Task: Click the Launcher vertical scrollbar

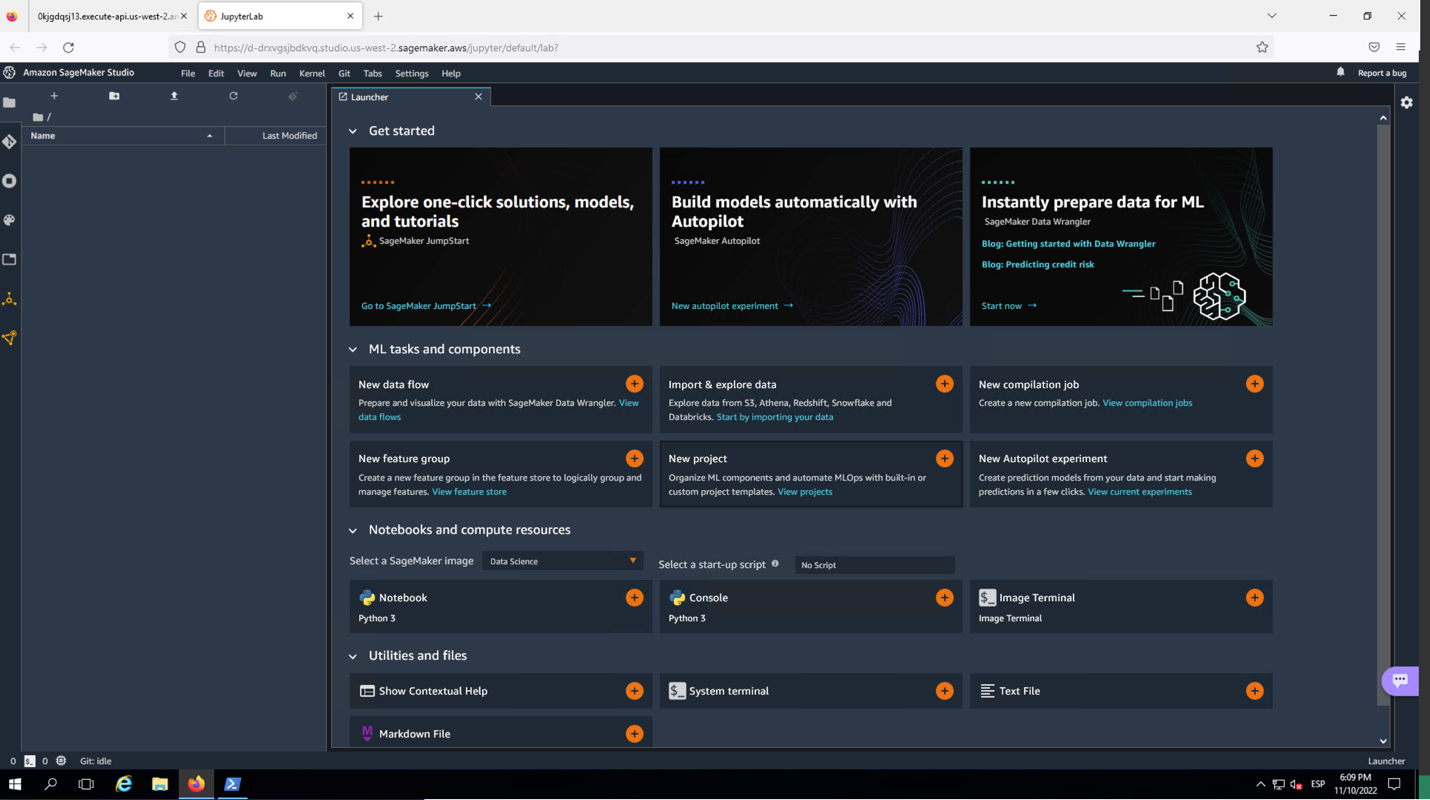Action: (1383, 415)
